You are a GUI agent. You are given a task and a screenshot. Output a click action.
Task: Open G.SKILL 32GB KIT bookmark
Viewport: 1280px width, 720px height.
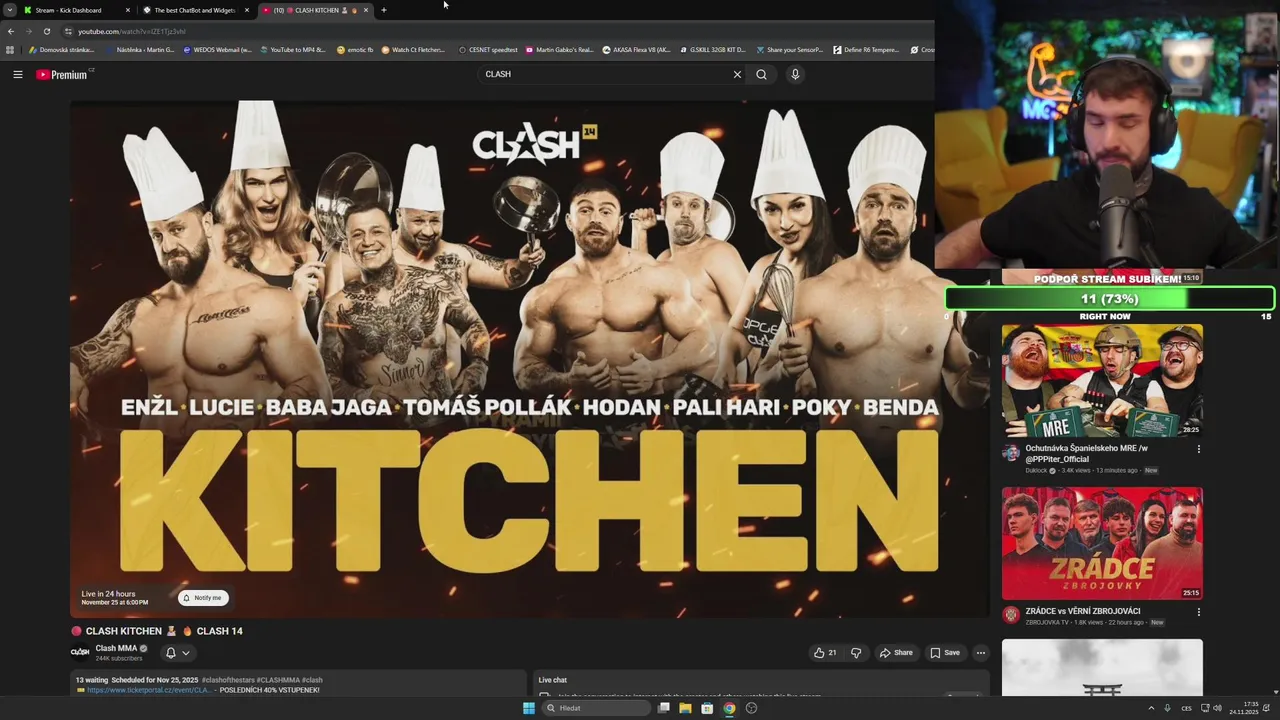(x=712, y=49)
